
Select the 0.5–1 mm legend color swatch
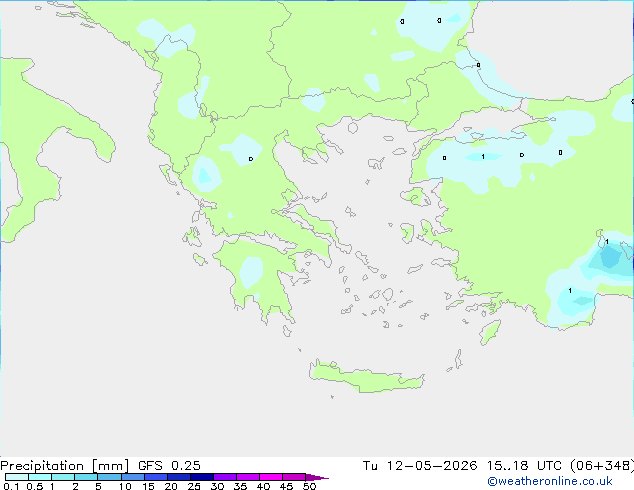coord(40,477)
